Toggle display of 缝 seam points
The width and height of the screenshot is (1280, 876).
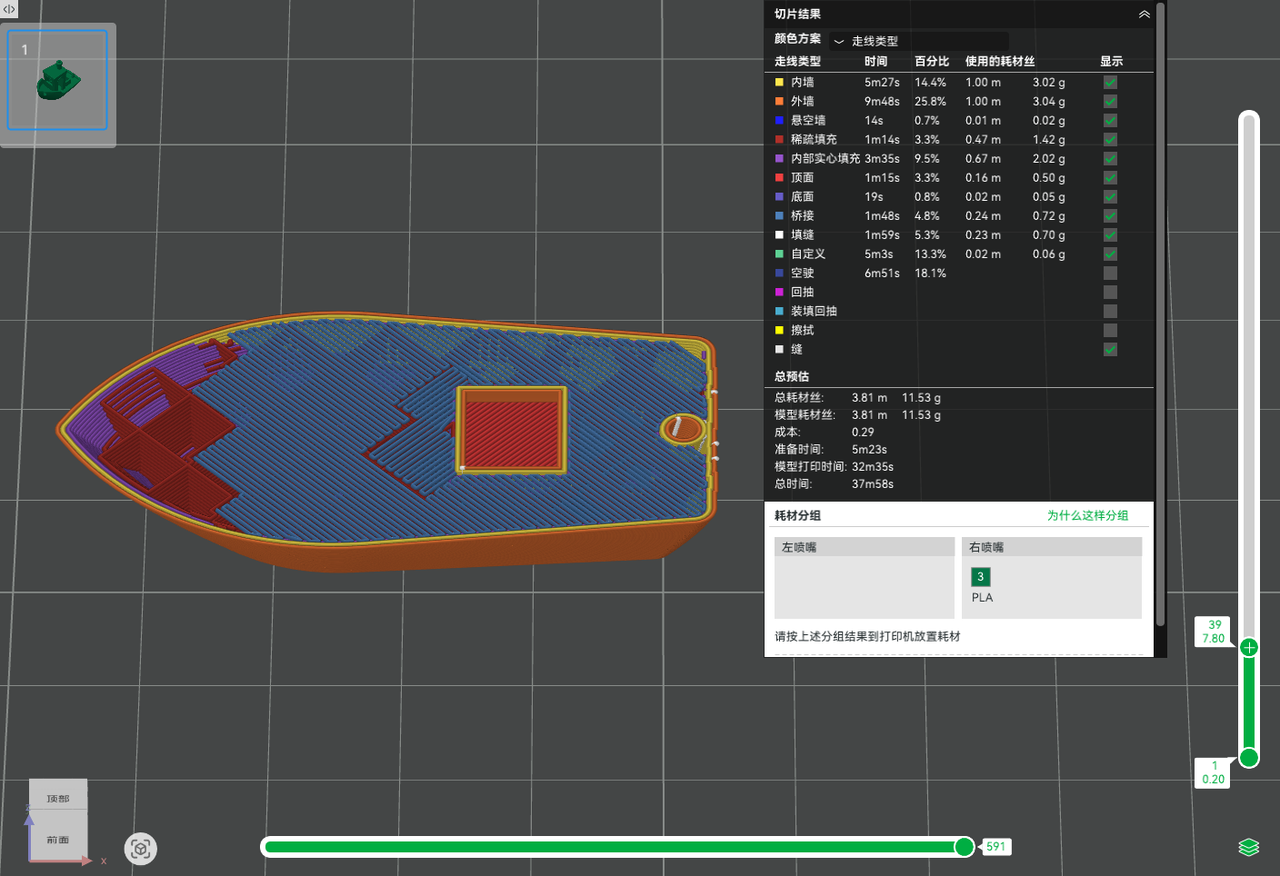[1110, 349]
